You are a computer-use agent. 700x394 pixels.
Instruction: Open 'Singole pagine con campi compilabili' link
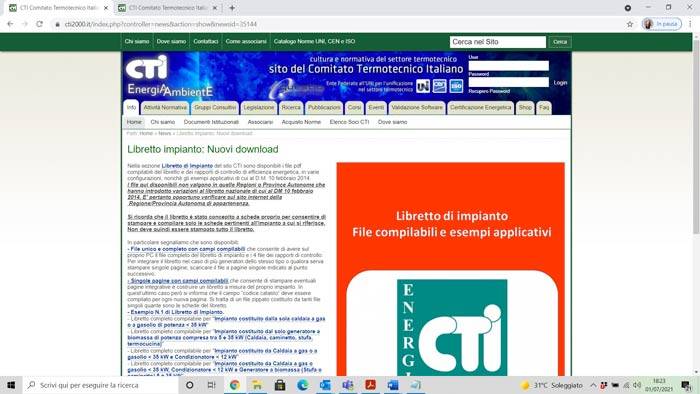tap(178, 281)
